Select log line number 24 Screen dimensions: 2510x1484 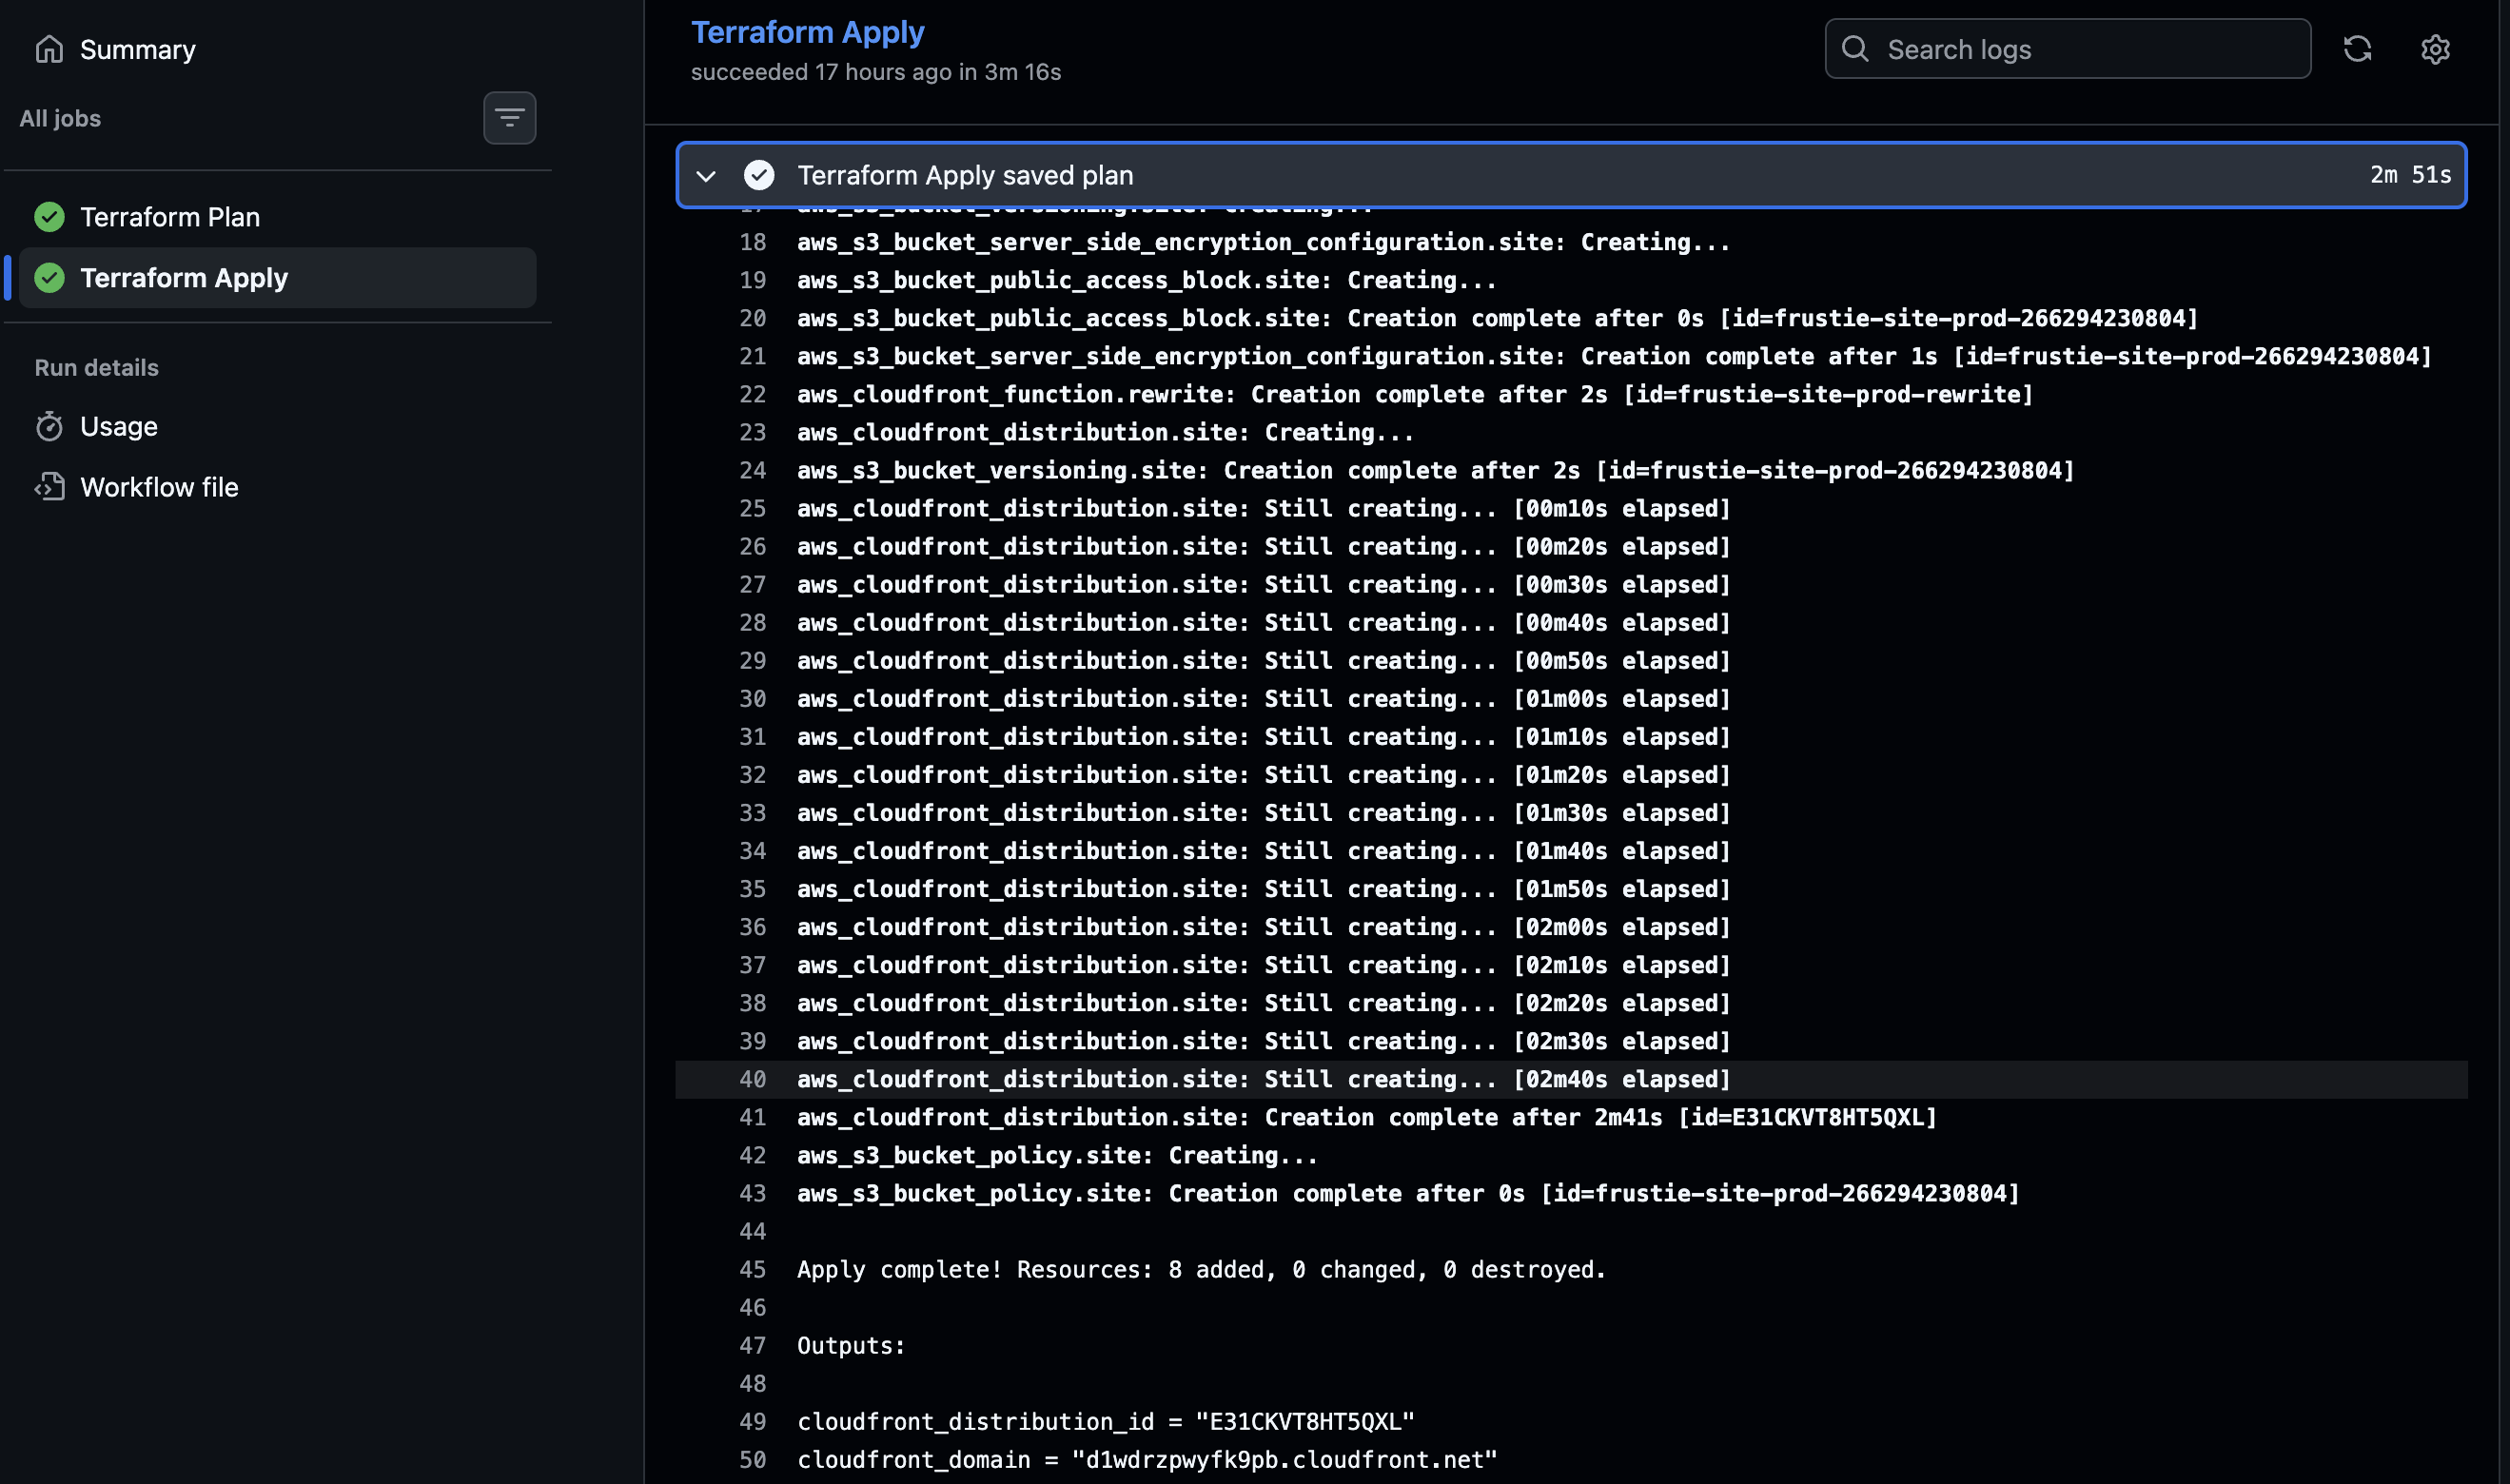(752, 470)
